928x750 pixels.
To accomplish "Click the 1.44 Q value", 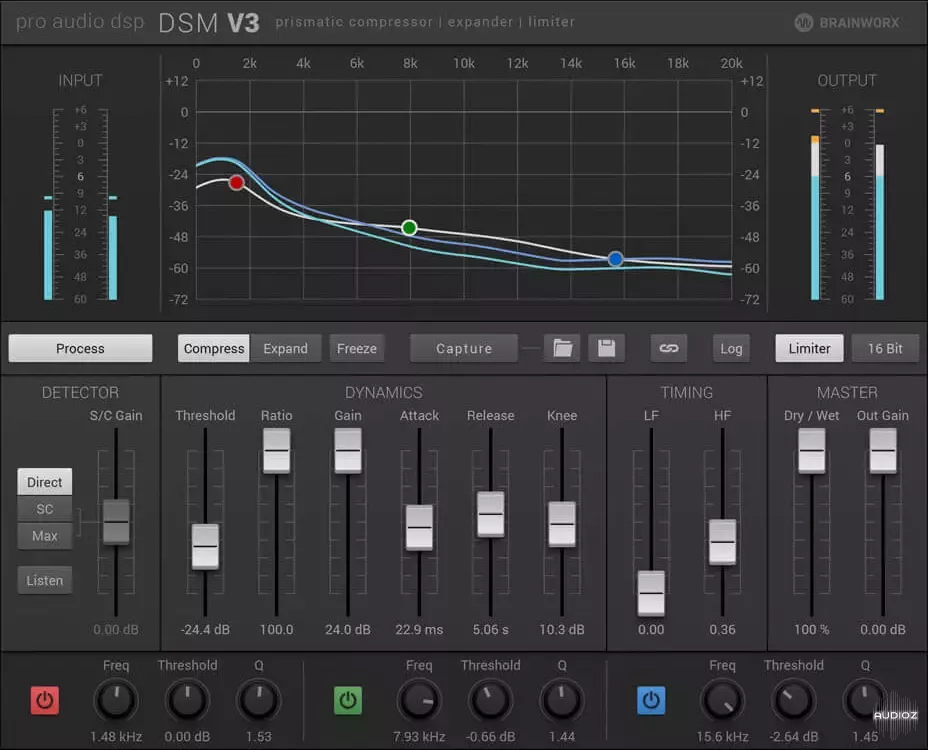I will (562, 736).
